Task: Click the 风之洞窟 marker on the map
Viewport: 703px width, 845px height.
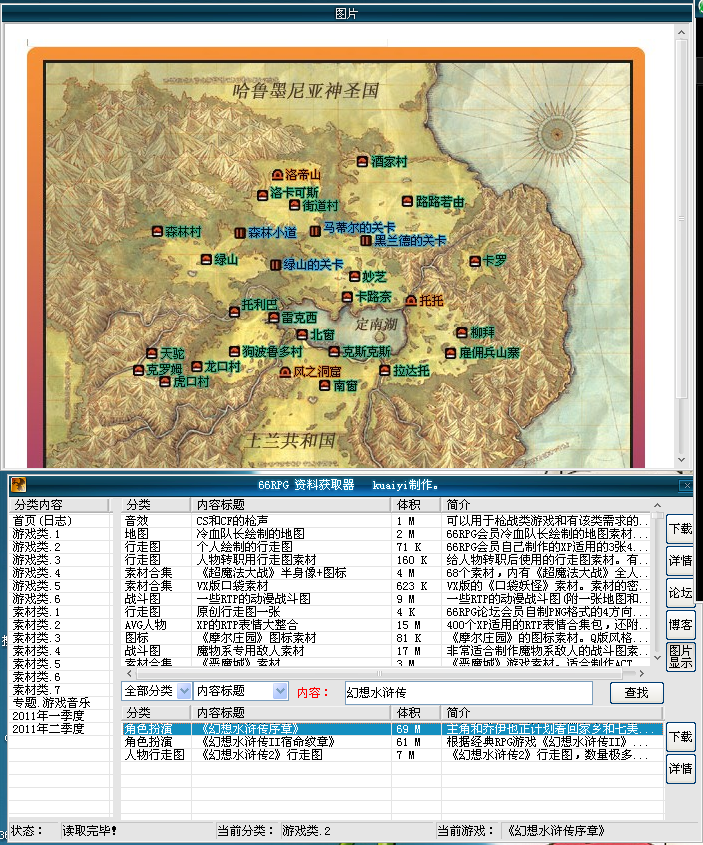Action: pos(286,372)
